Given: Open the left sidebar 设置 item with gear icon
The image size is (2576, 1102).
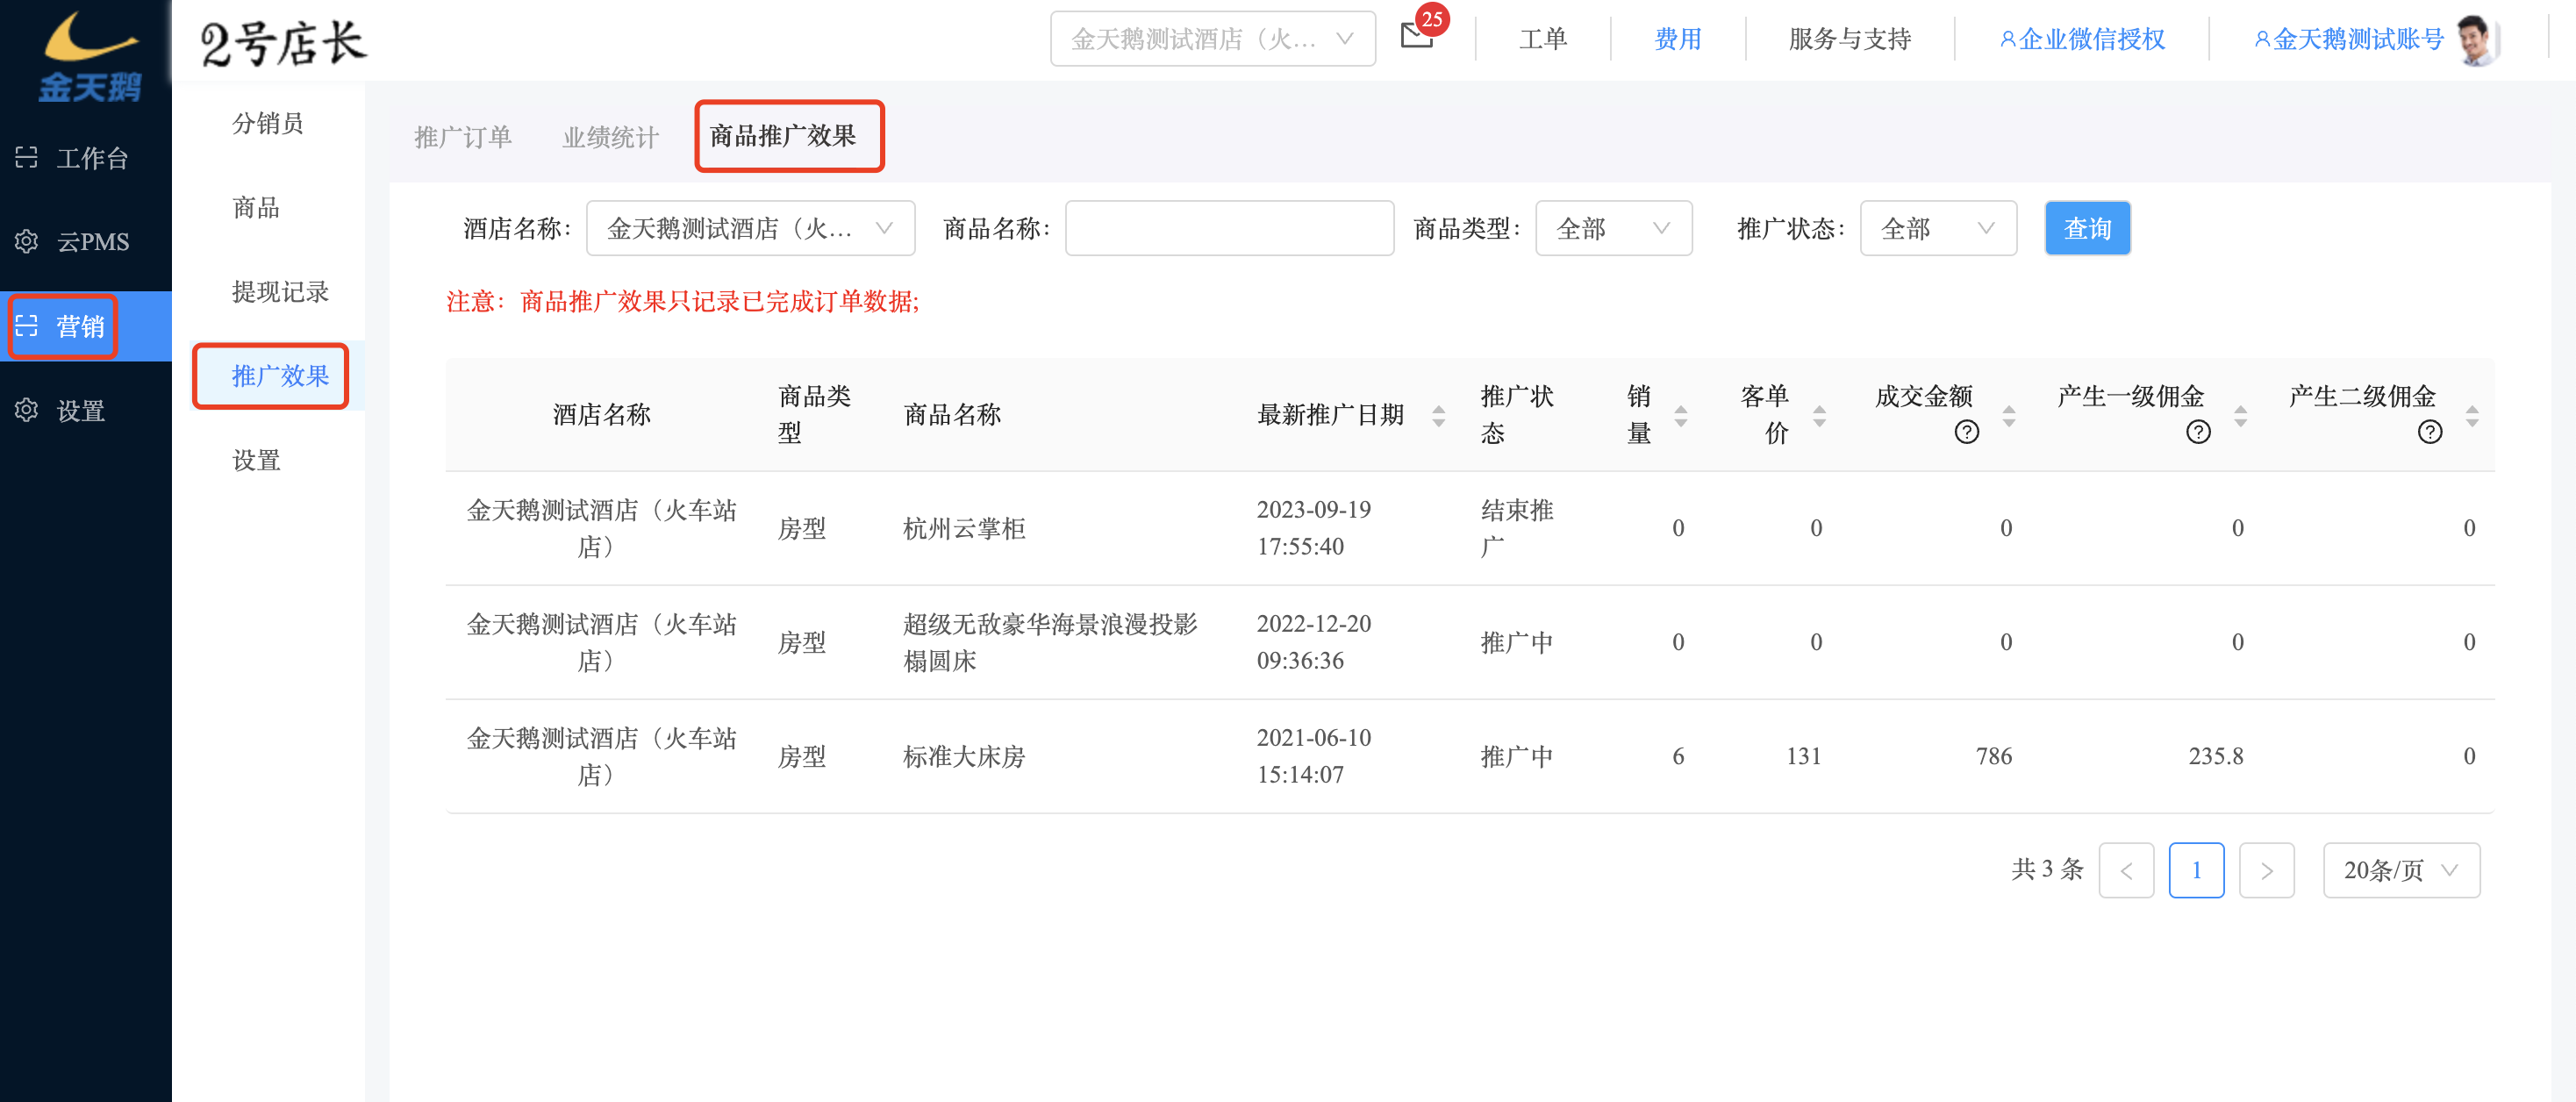Looking at the screenshot, I should [86, 410].
